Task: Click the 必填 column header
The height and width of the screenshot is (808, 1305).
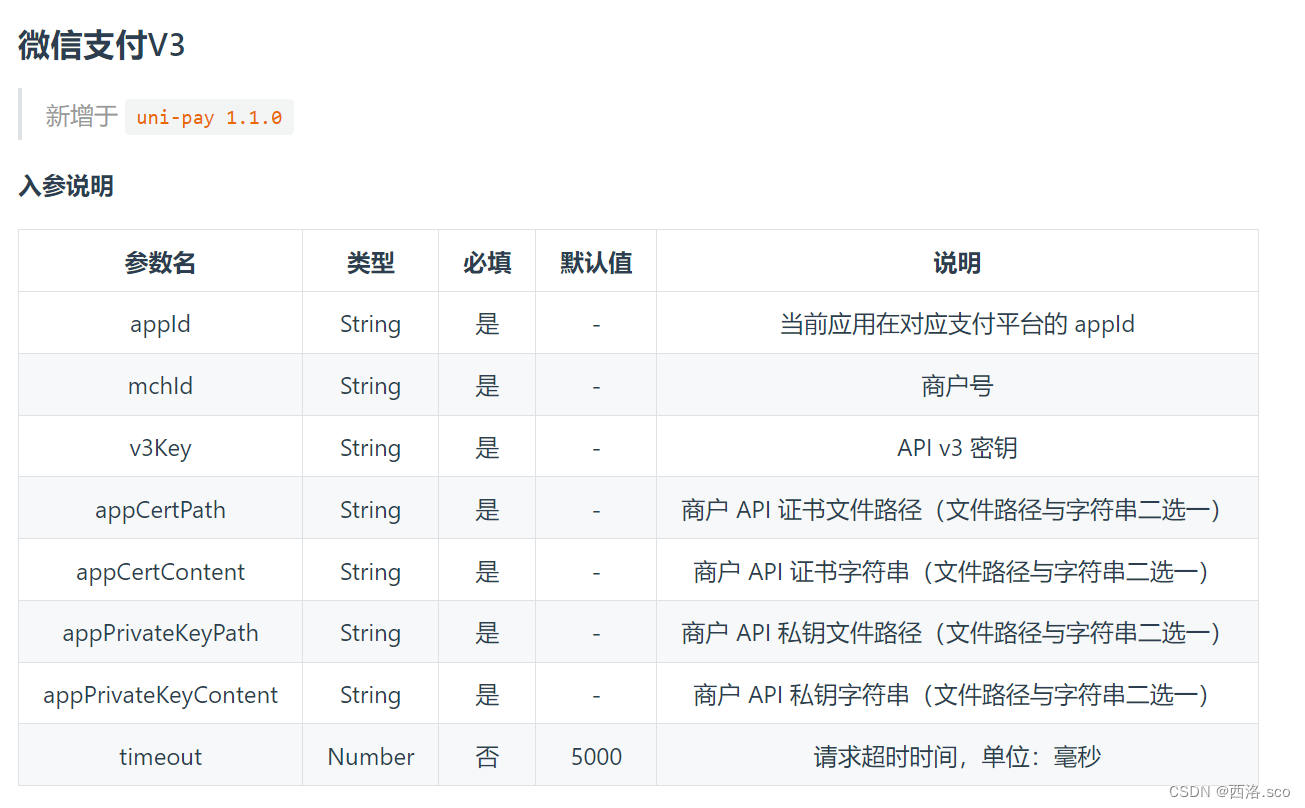Action: pyautogui.click(x=487, y=263)
